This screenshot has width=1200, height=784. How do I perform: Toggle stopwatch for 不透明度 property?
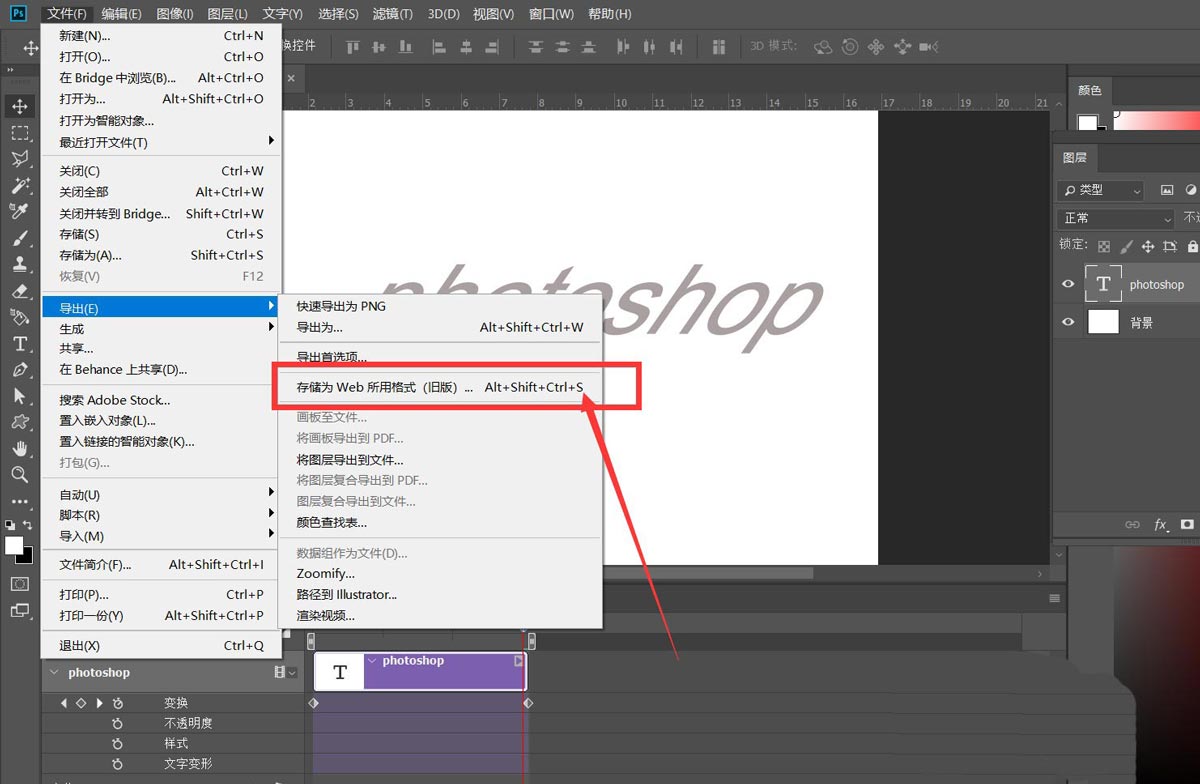(x=117, y=723)
